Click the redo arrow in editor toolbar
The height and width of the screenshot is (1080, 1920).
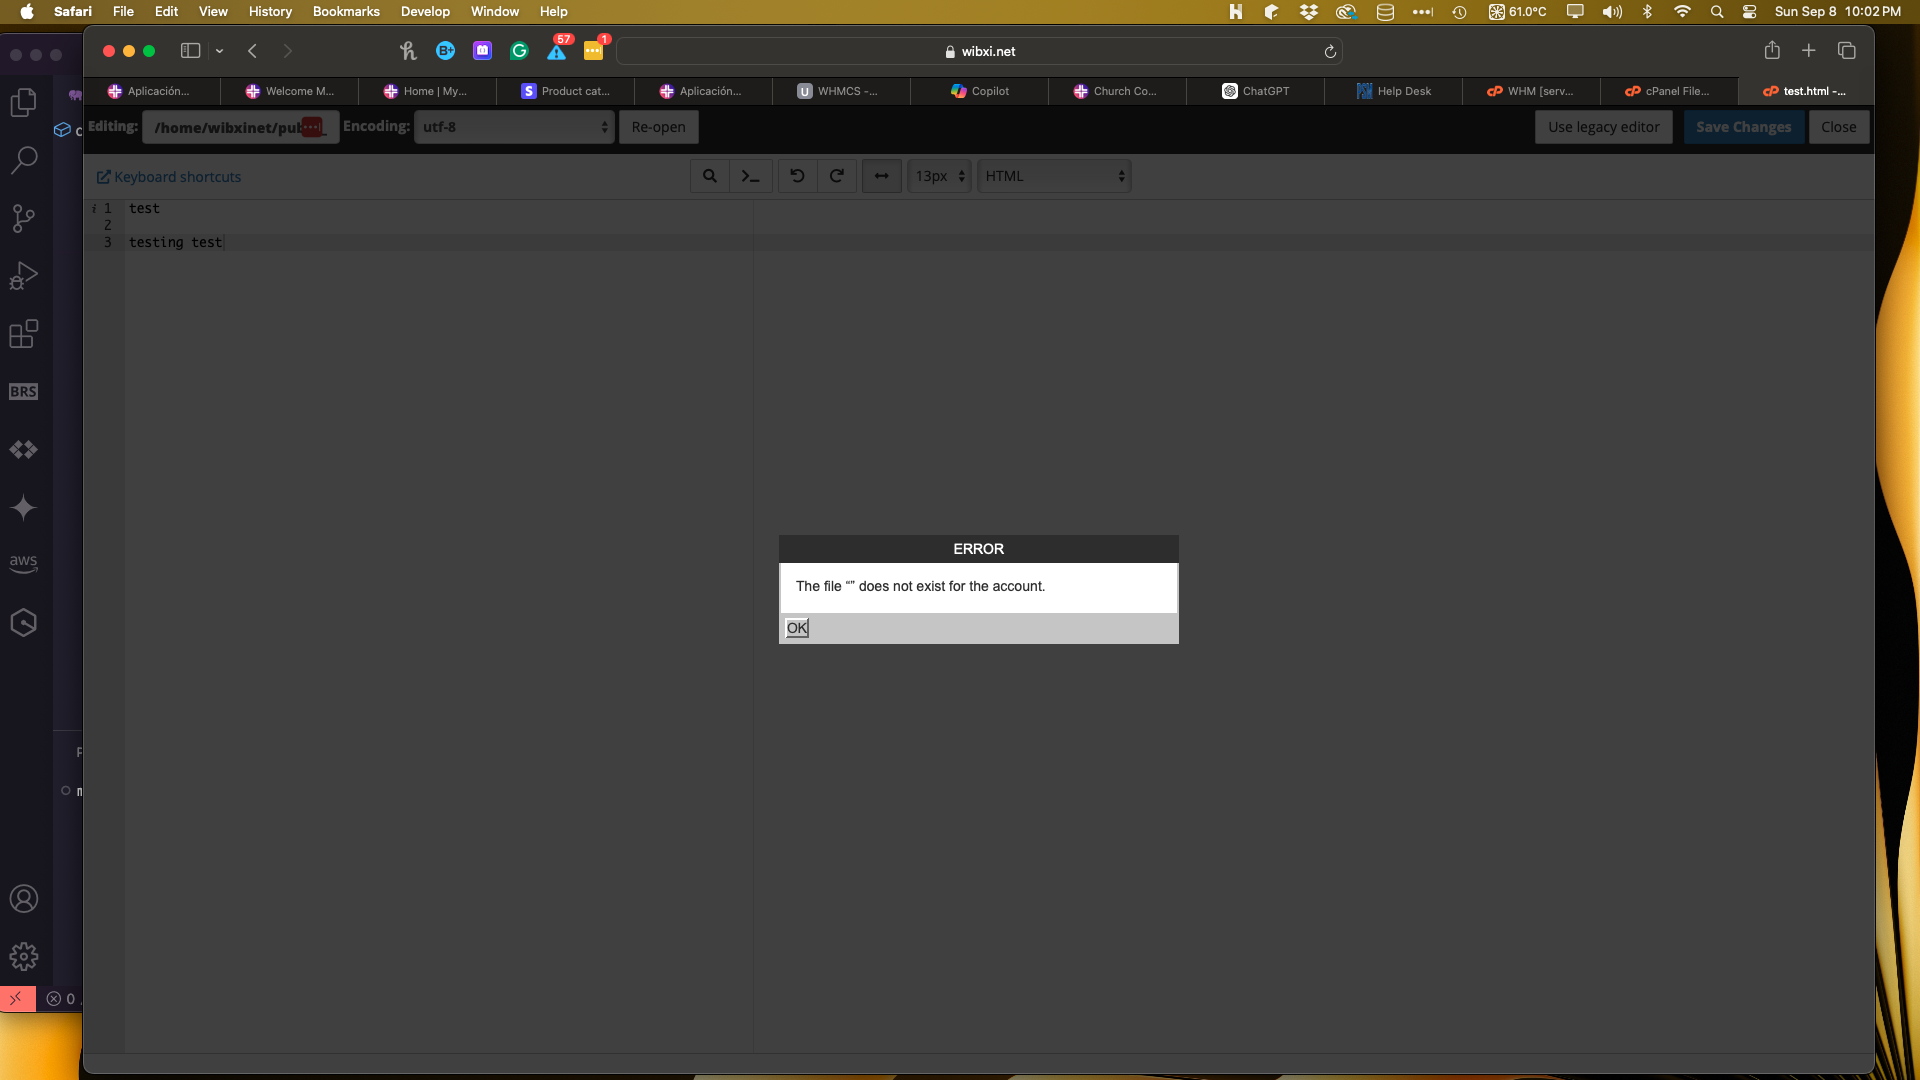pyautogui.click(x=837, y=176)
